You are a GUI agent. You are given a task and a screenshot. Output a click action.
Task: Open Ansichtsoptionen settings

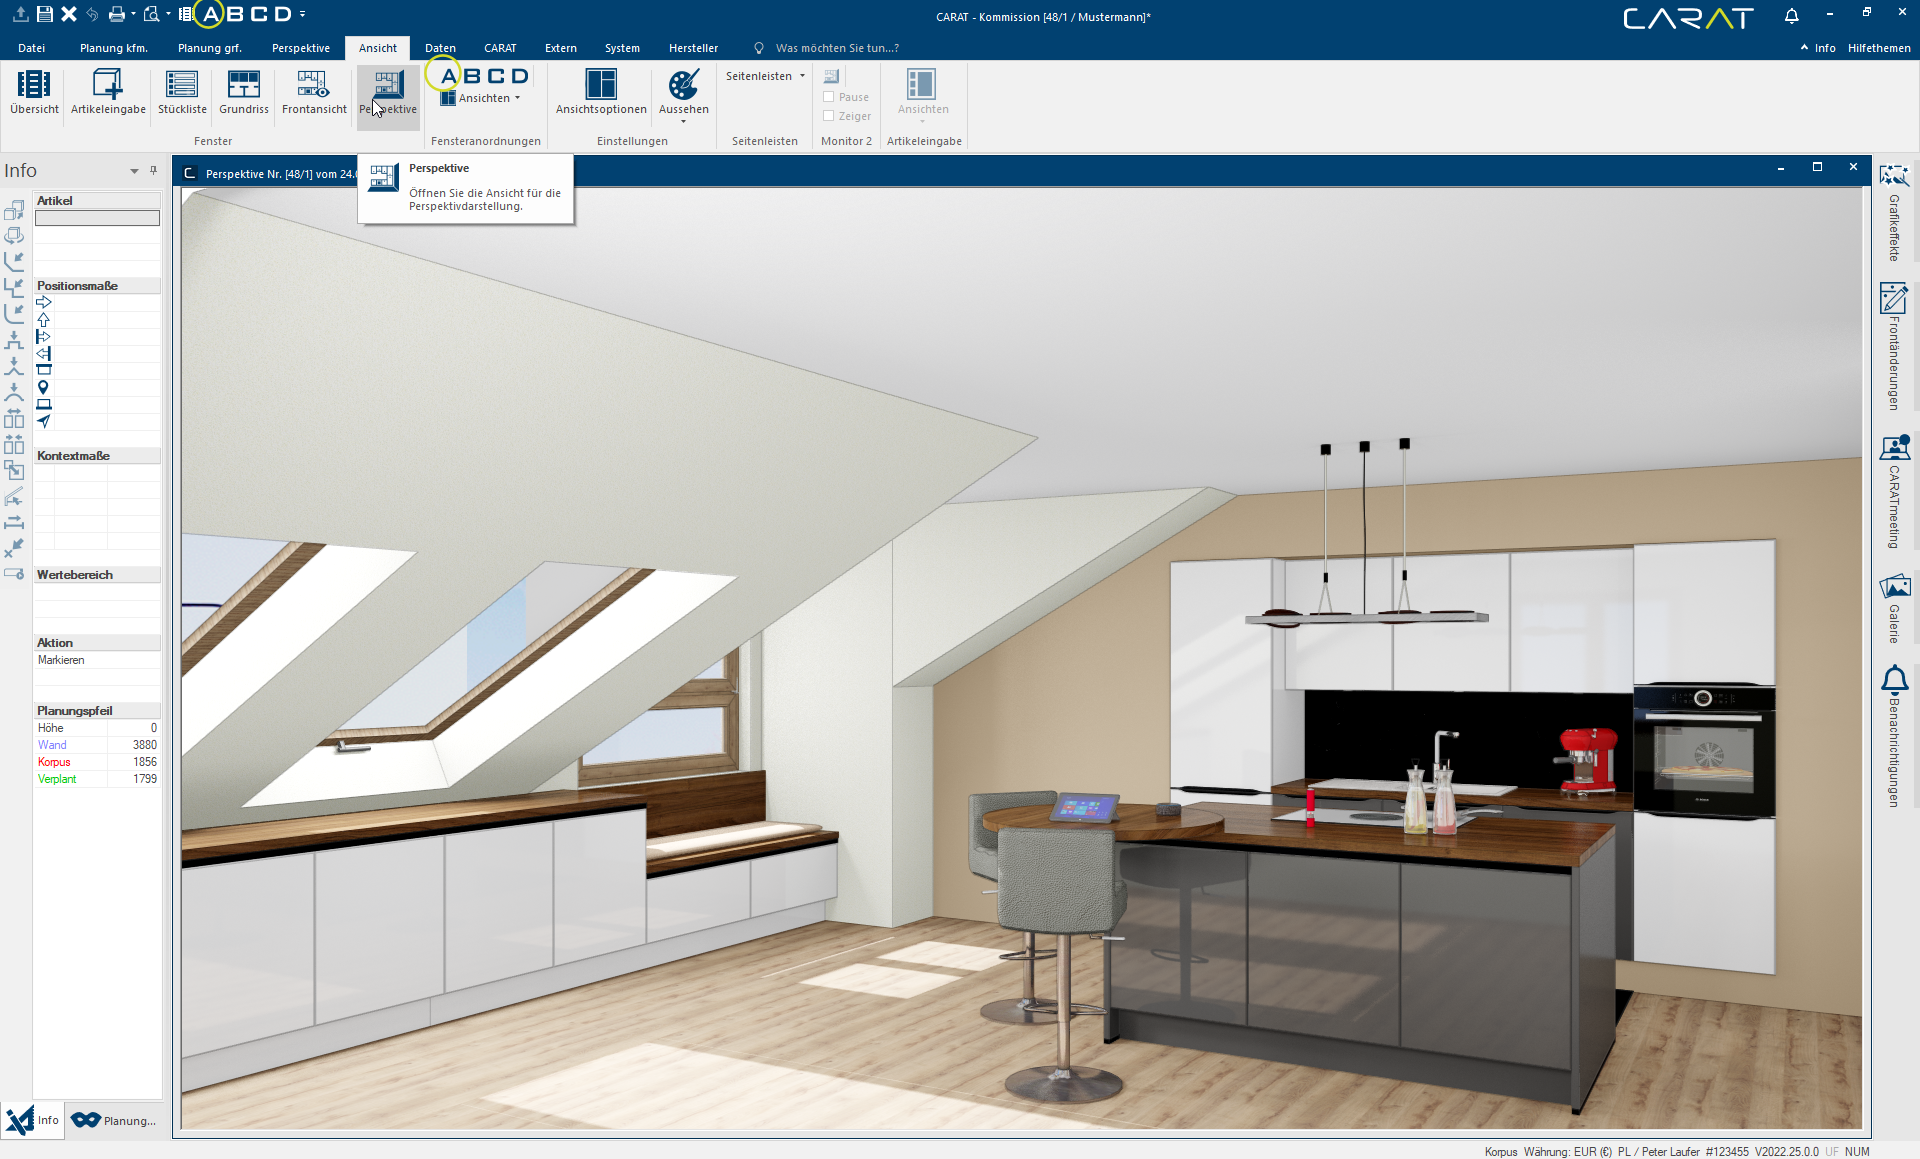pyautogui.click(x=601, y=92)
